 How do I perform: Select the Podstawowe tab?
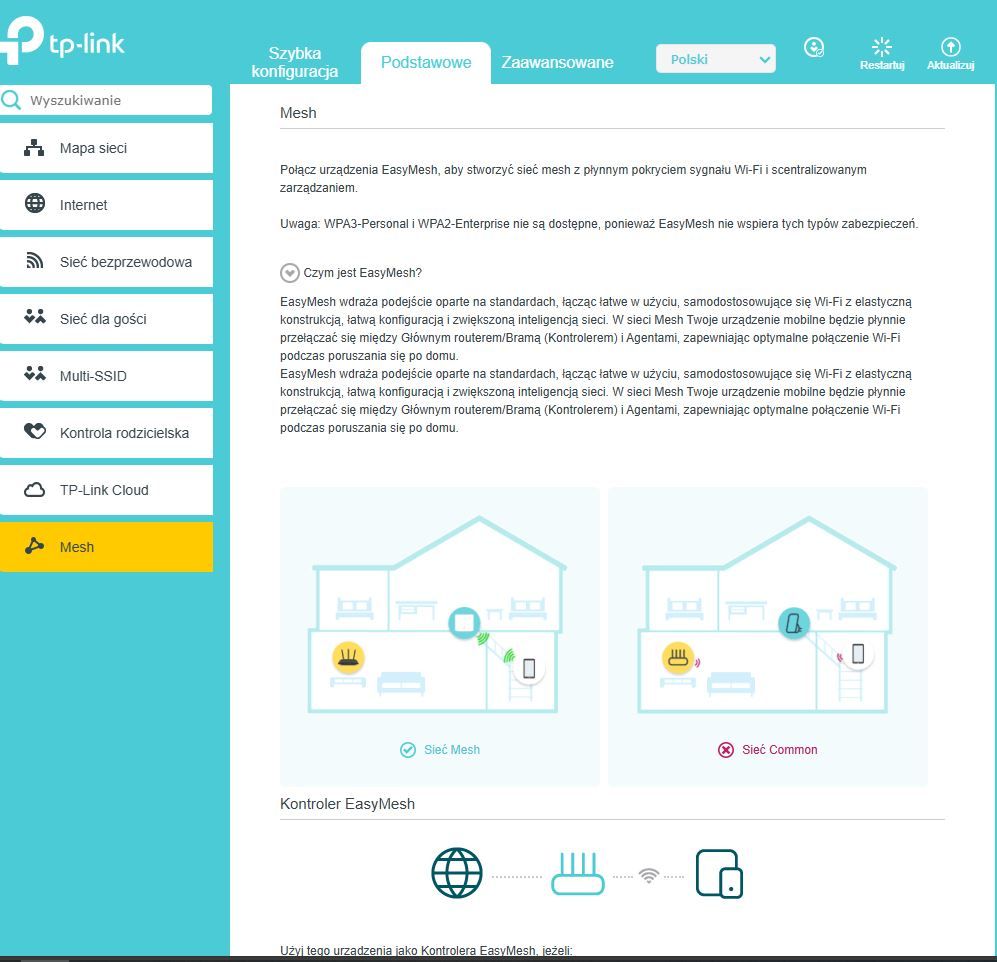(x=426, y=62)
